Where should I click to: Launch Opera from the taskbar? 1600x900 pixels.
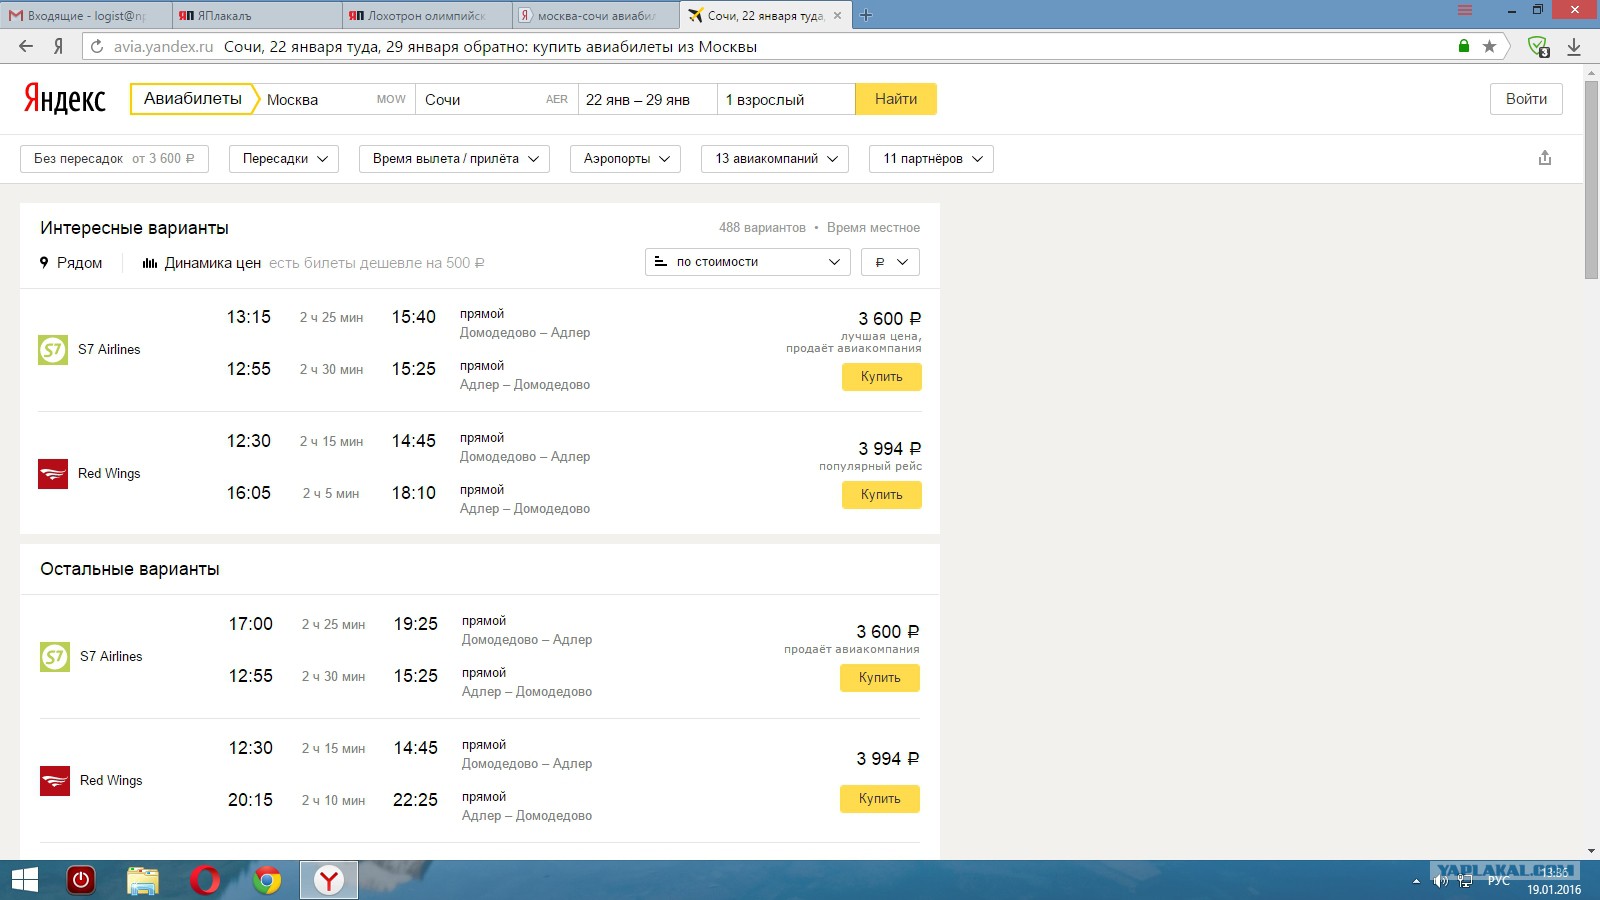click(205, 880)
